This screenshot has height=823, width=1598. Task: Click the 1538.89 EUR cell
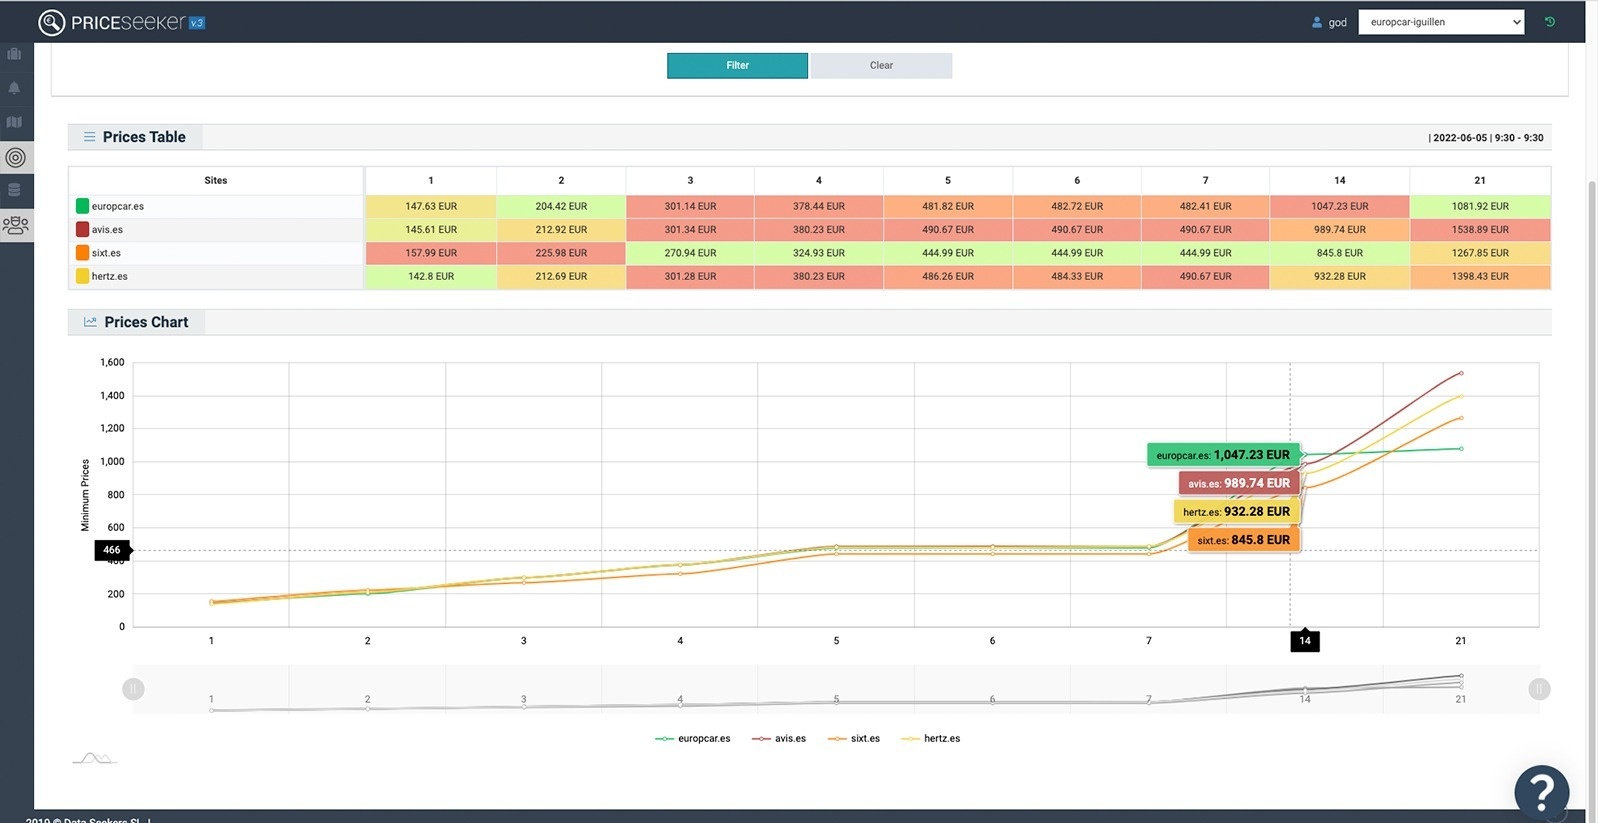click(x=1480, y=229)
